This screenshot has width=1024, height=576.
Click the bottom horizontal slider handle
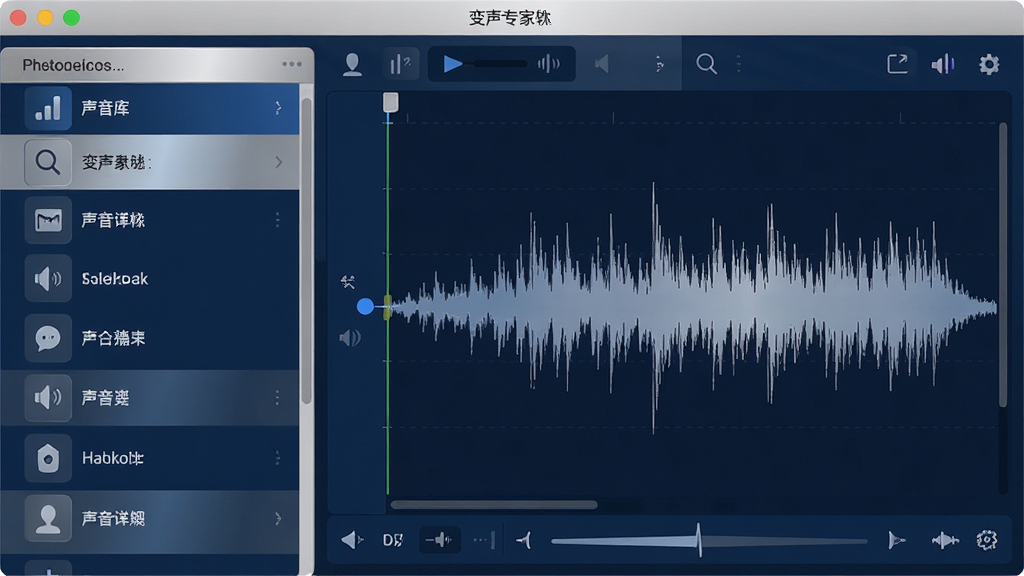click(699, 540)
